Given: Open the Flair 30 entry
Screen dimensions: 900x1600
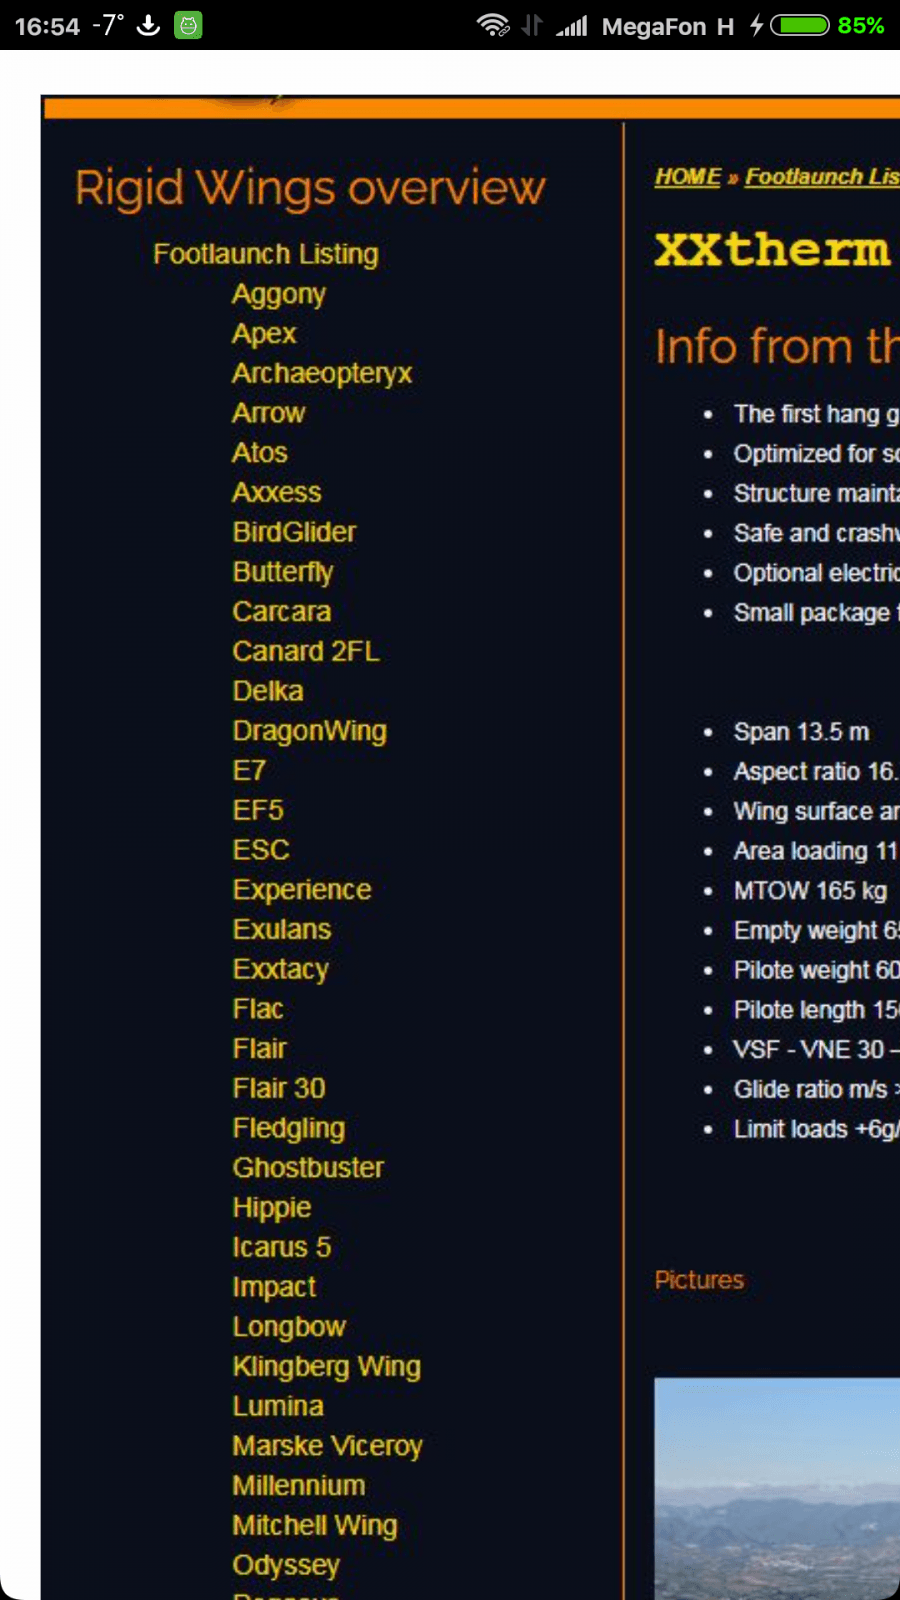Looking at the screenshot, I should pos(279,1088).
